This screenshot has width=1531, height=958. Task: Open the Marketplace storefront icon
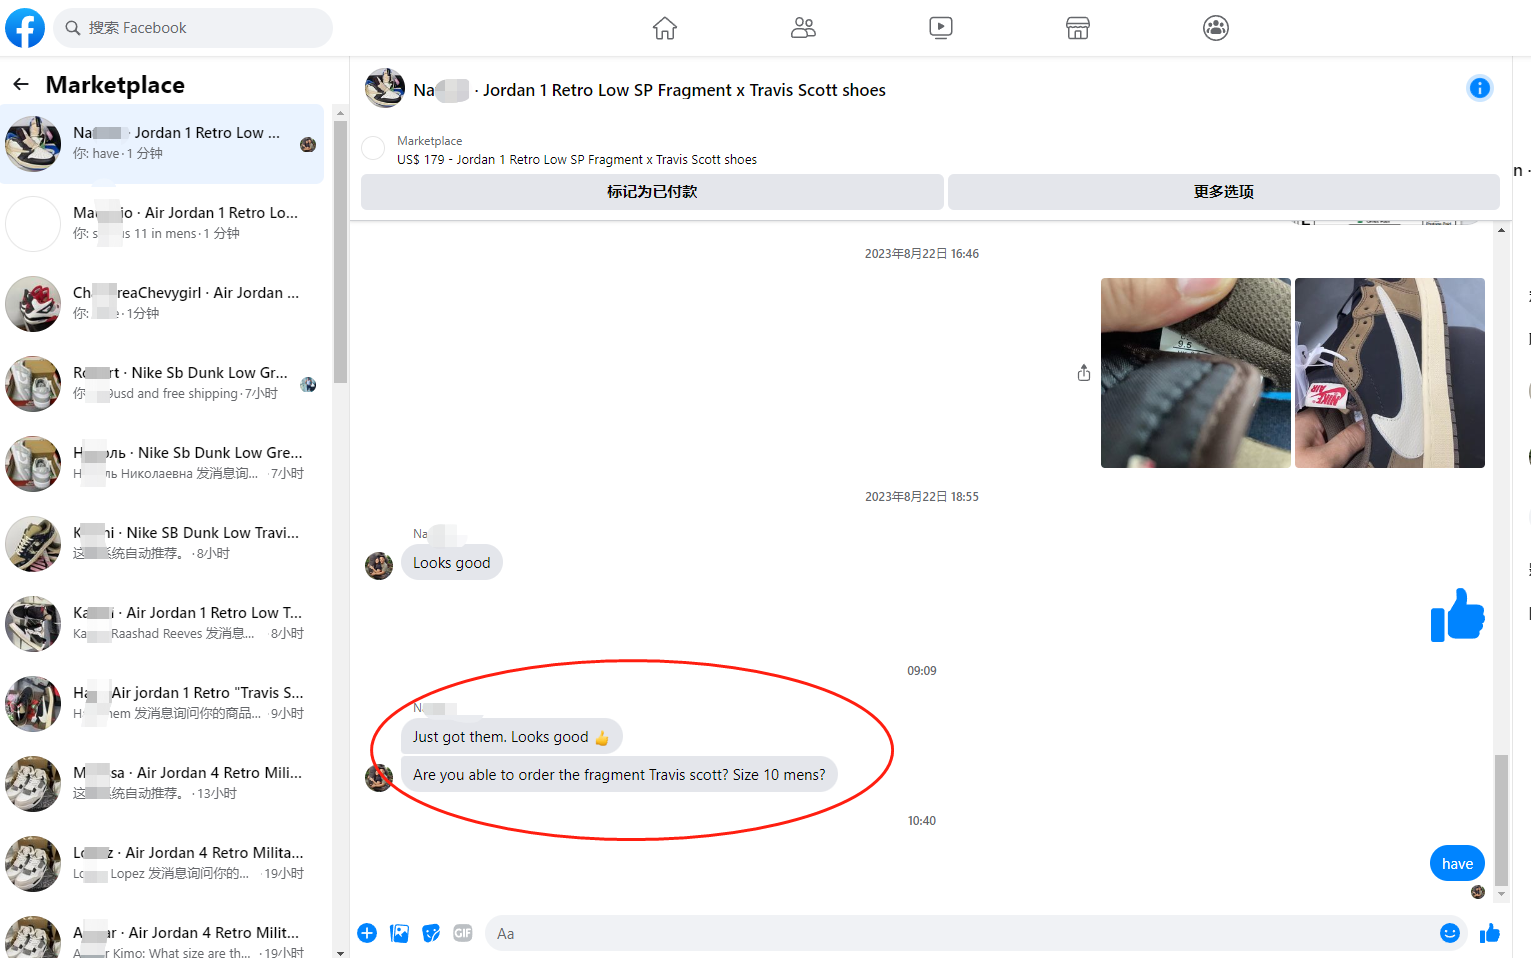tap(1077, 28)
